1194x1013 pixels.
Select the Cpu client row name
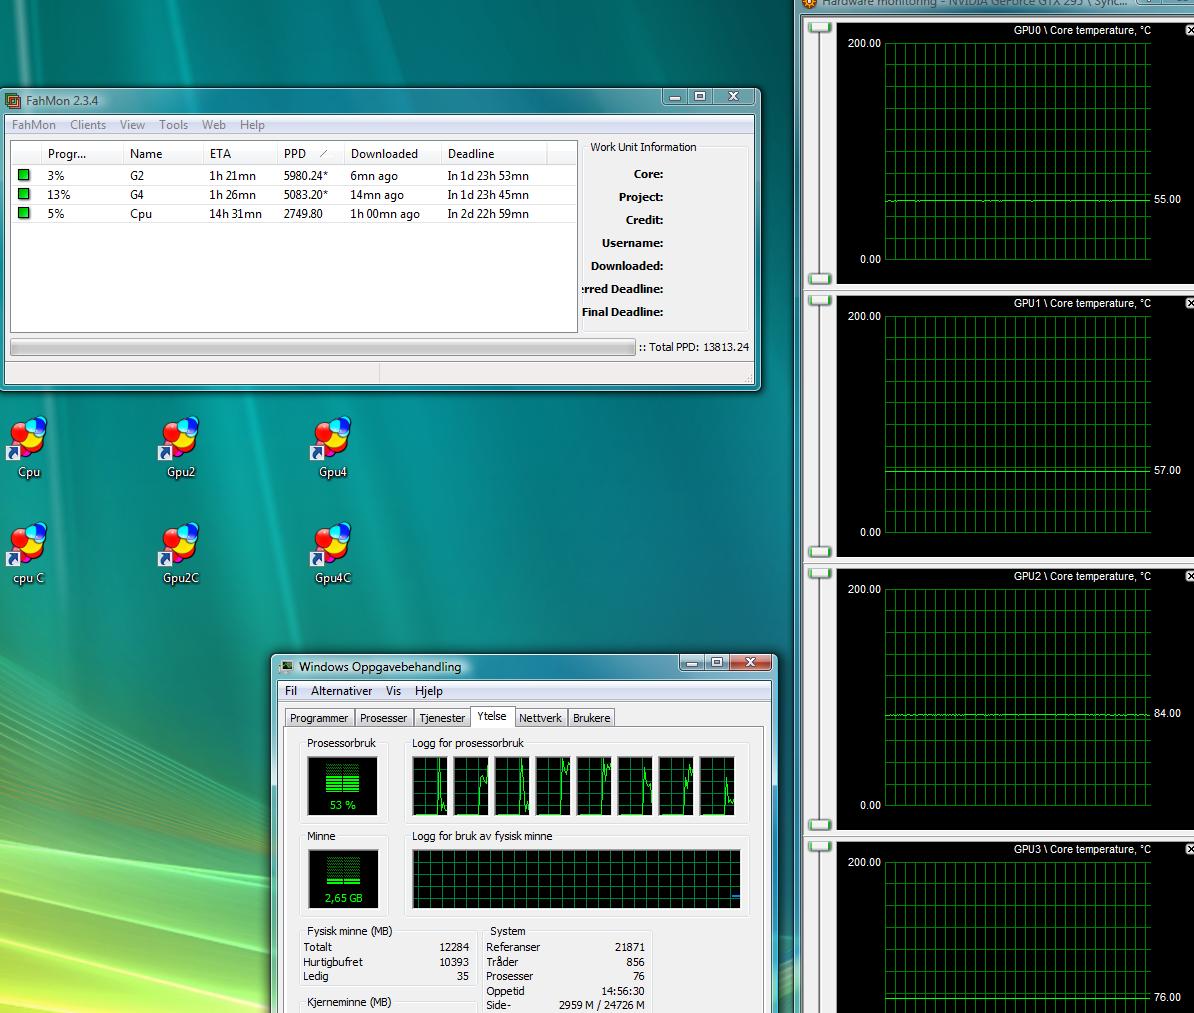click(x=141, y=213)
